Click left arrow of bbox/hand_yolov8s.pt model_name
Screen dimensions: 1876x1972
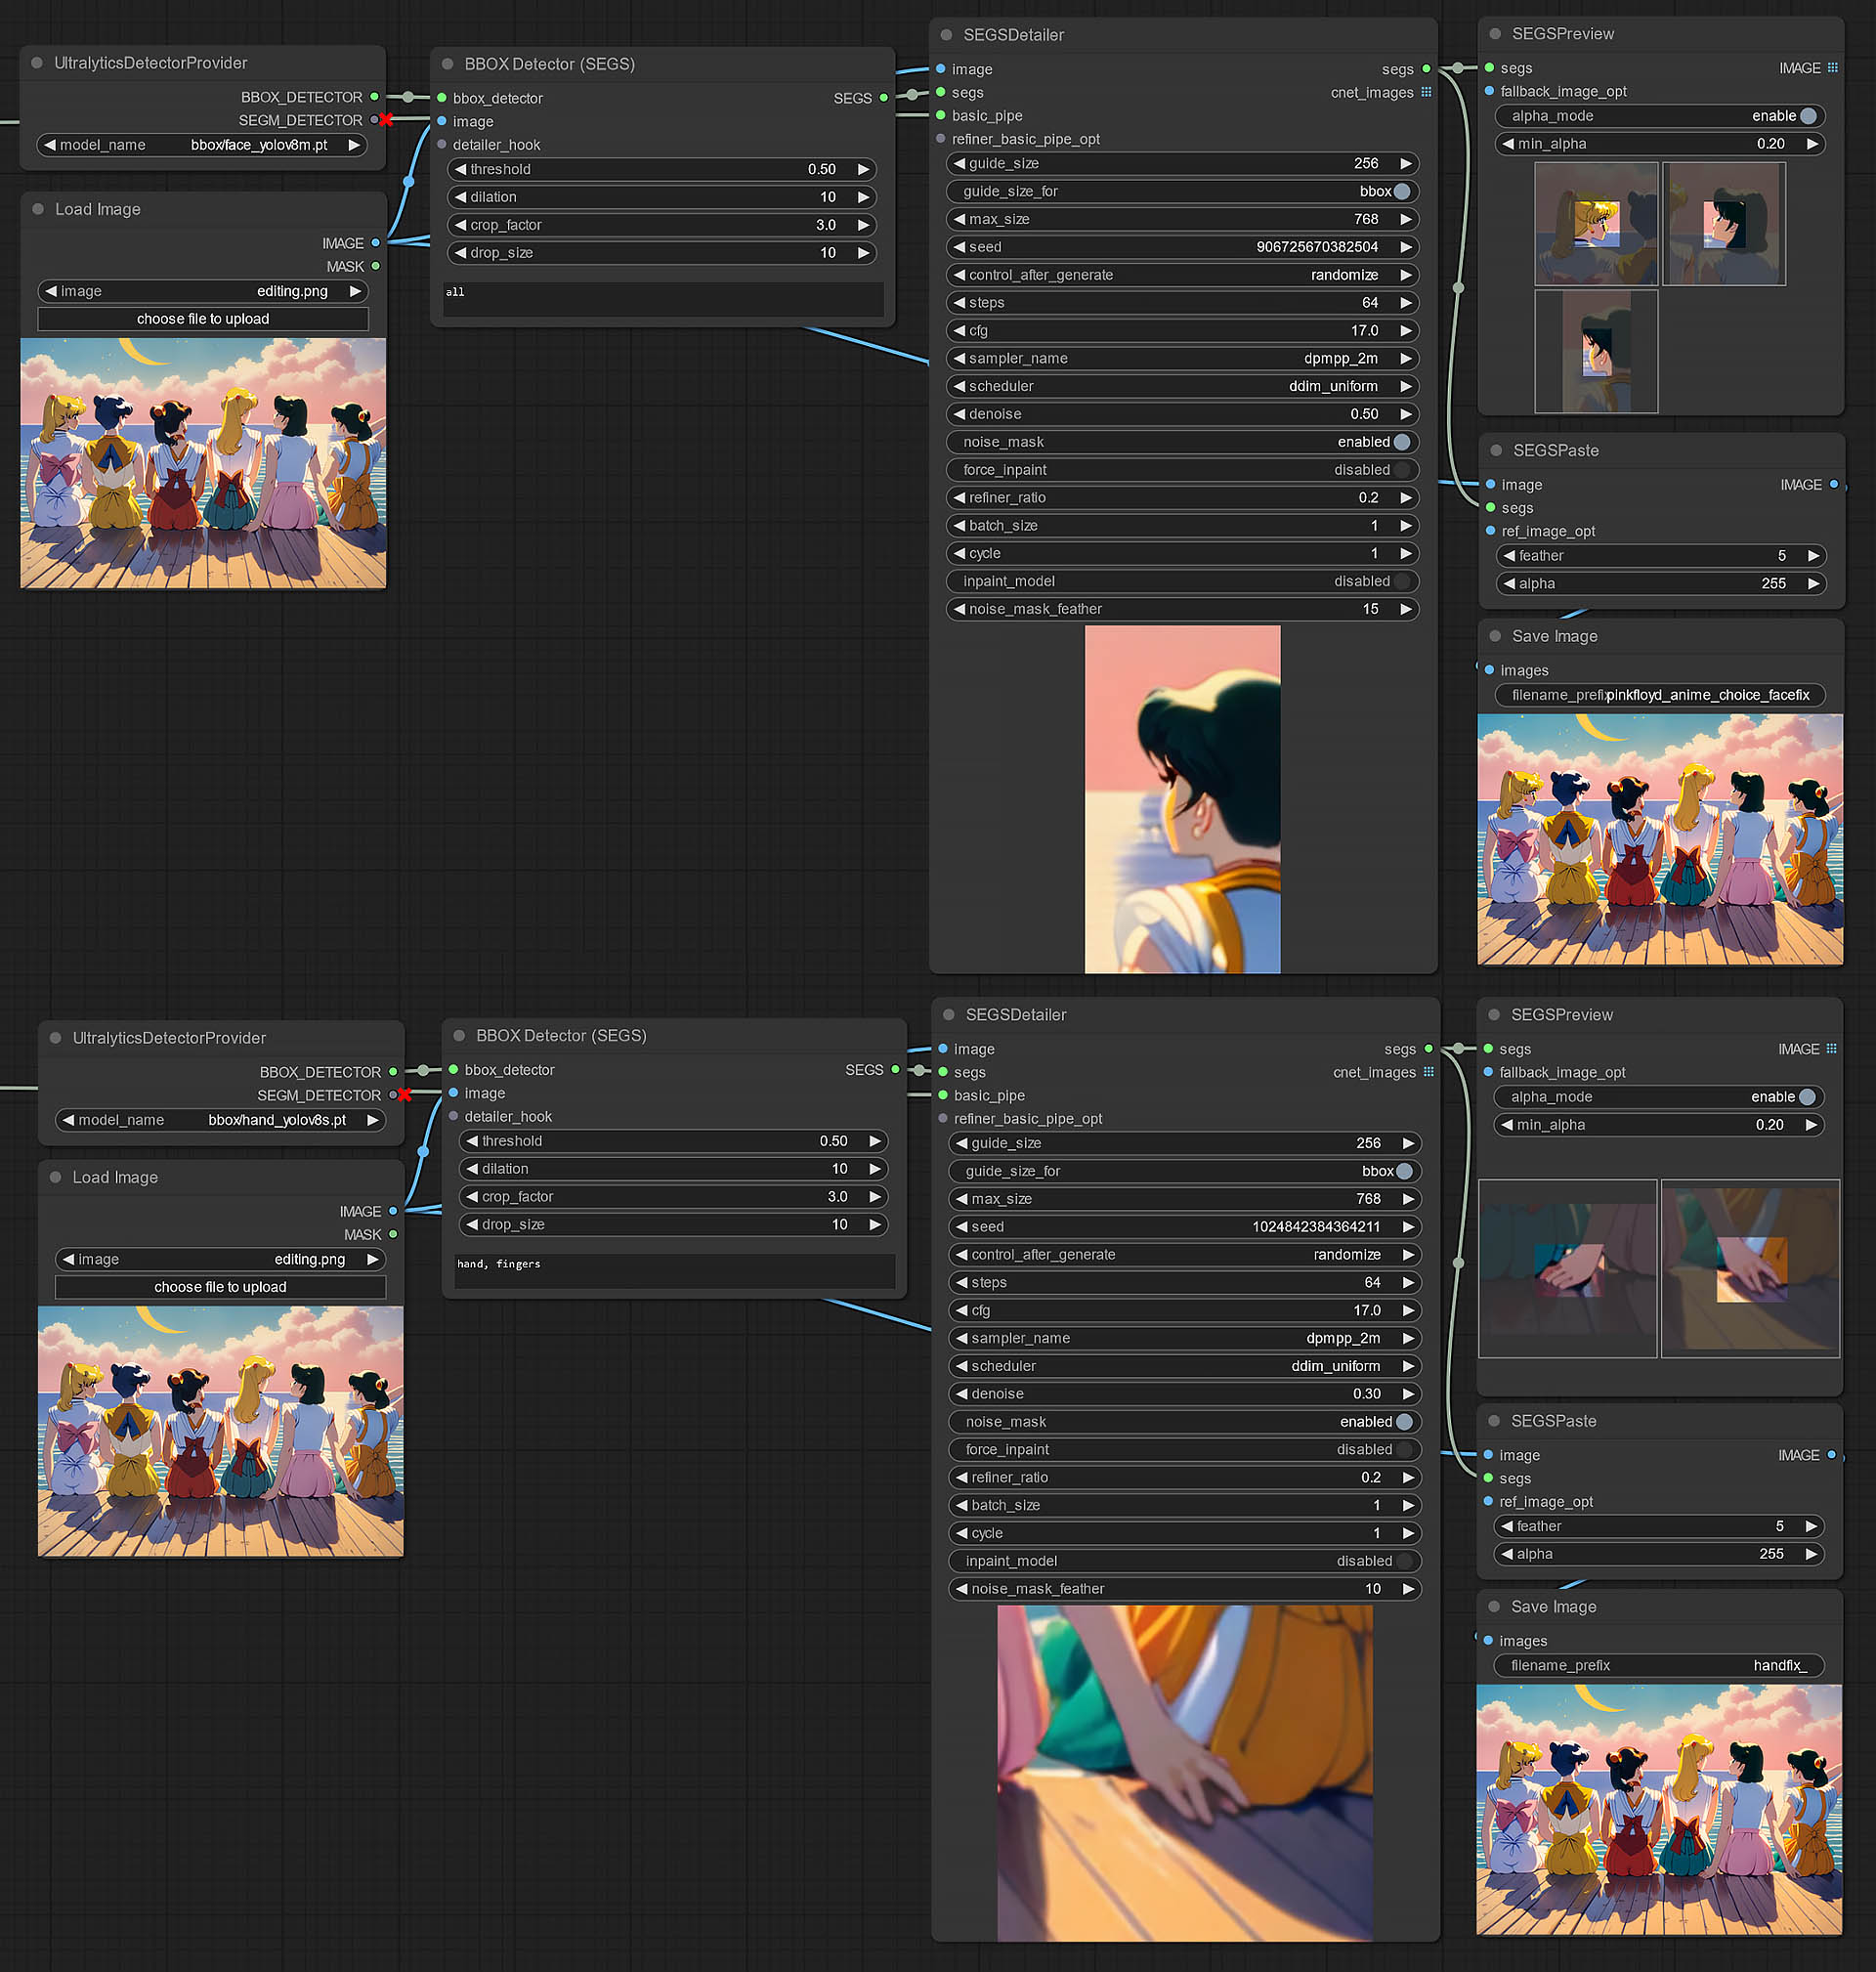tap(68, 1120)
